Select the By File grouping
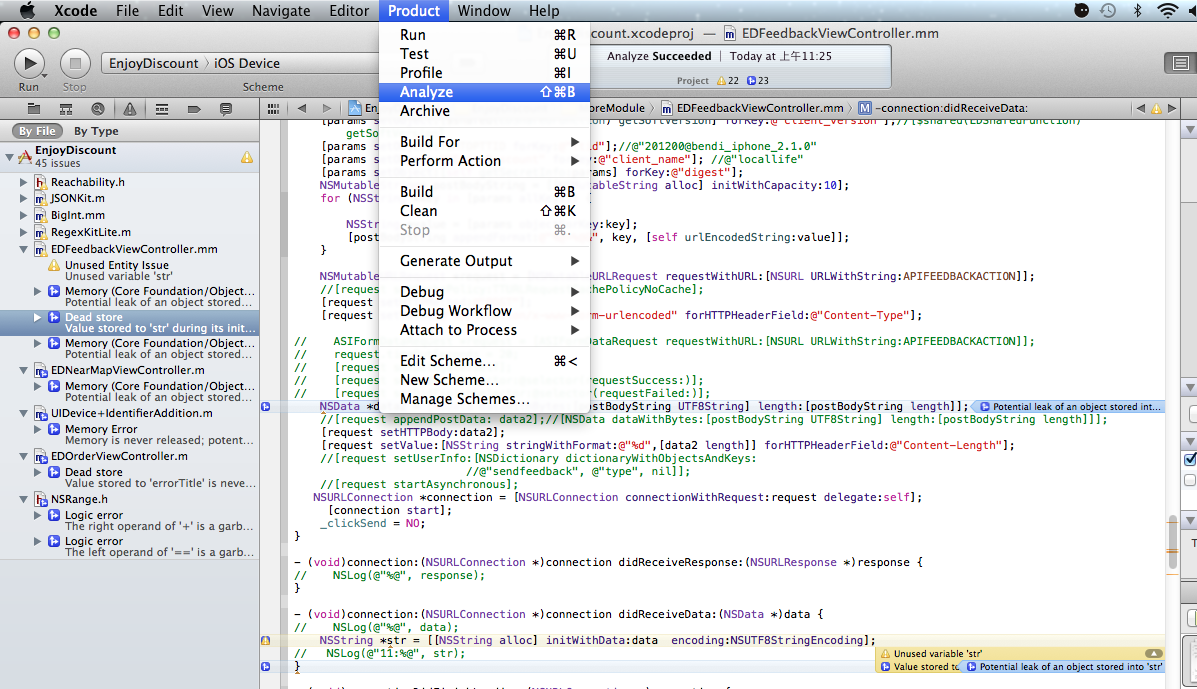Image resolution: width=1197 pixels, height=689 pixels. point(38,131)
